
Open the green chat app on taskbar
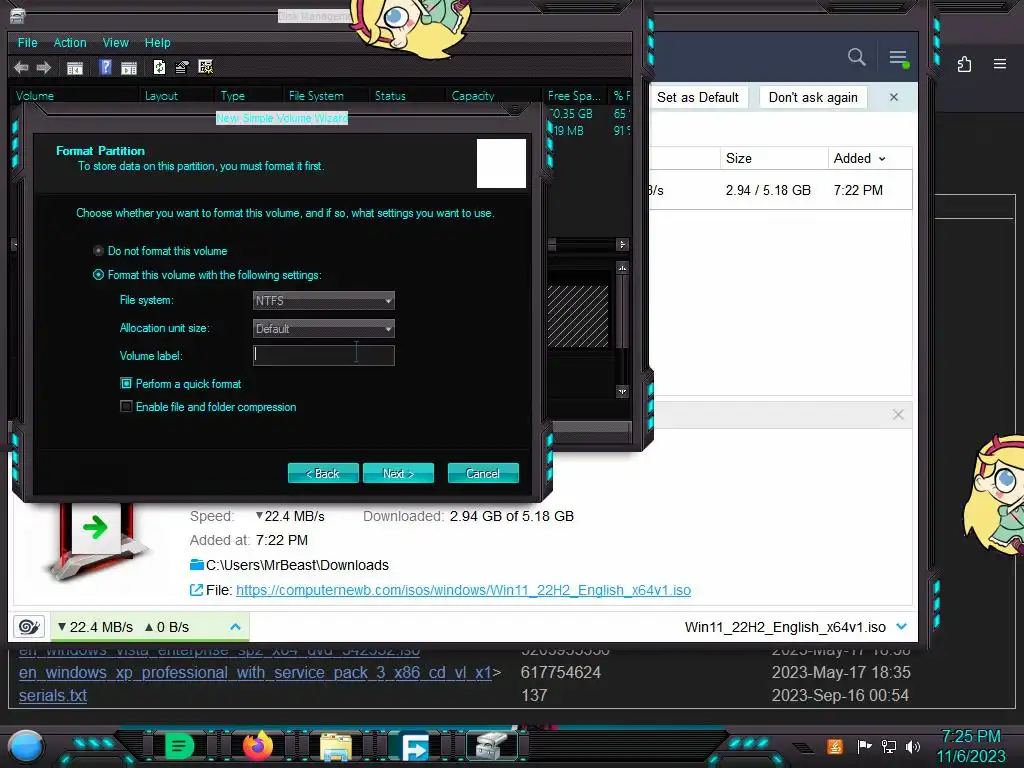tap(180, 746)
